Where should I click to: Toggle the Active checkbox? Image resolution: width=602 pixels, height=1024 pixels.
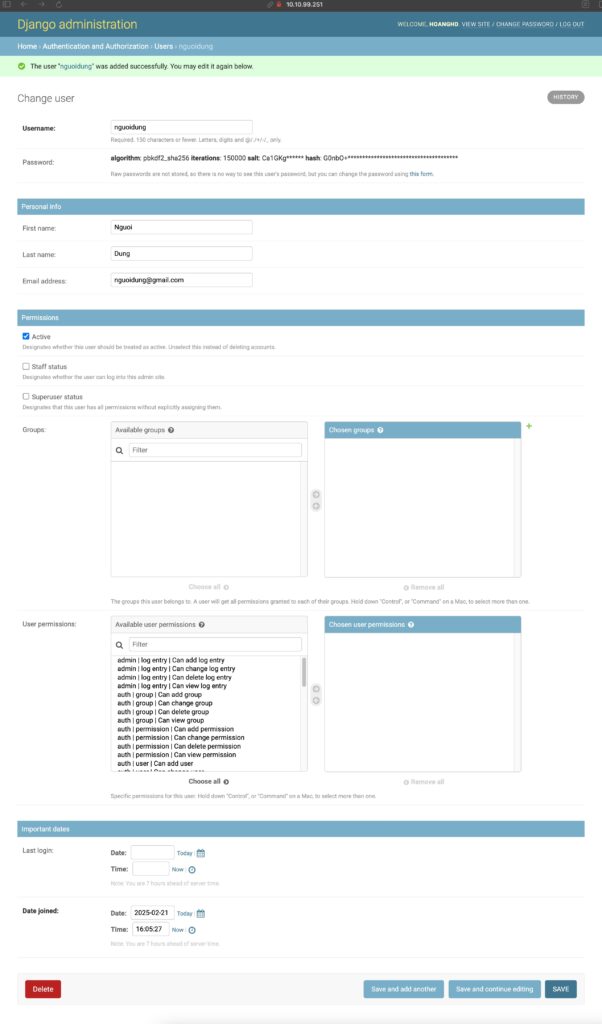click(26, 336)
